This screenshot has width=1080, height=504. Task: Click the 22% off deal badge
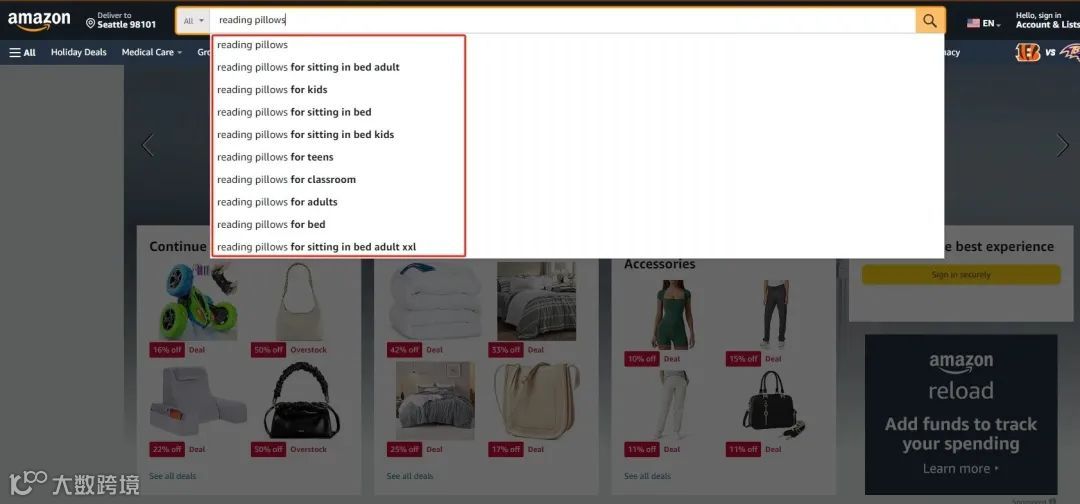[167, 449]
